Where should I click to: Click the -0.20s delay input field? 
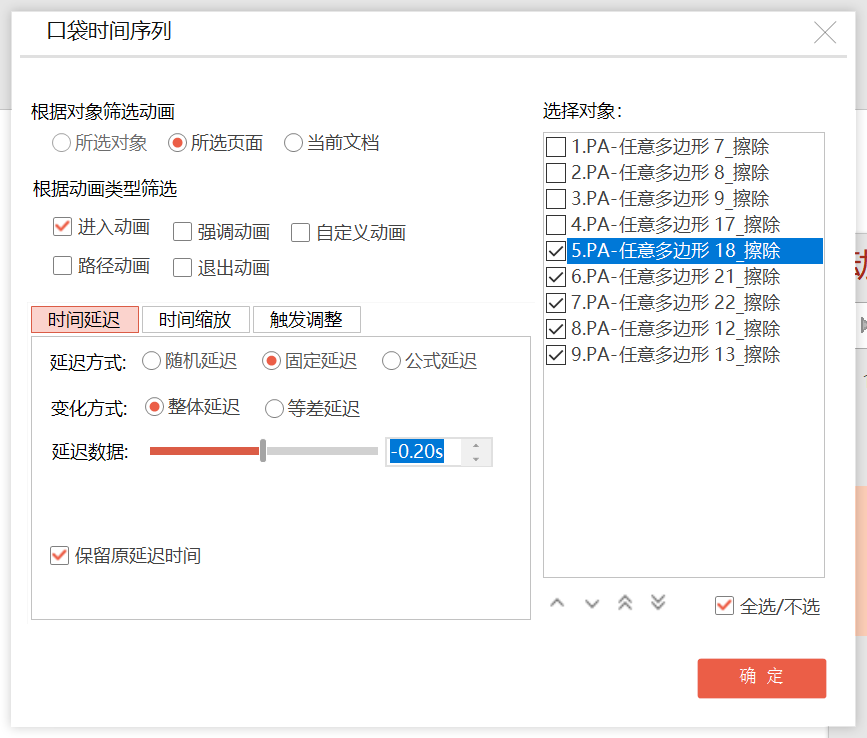[x=424, y=452]
